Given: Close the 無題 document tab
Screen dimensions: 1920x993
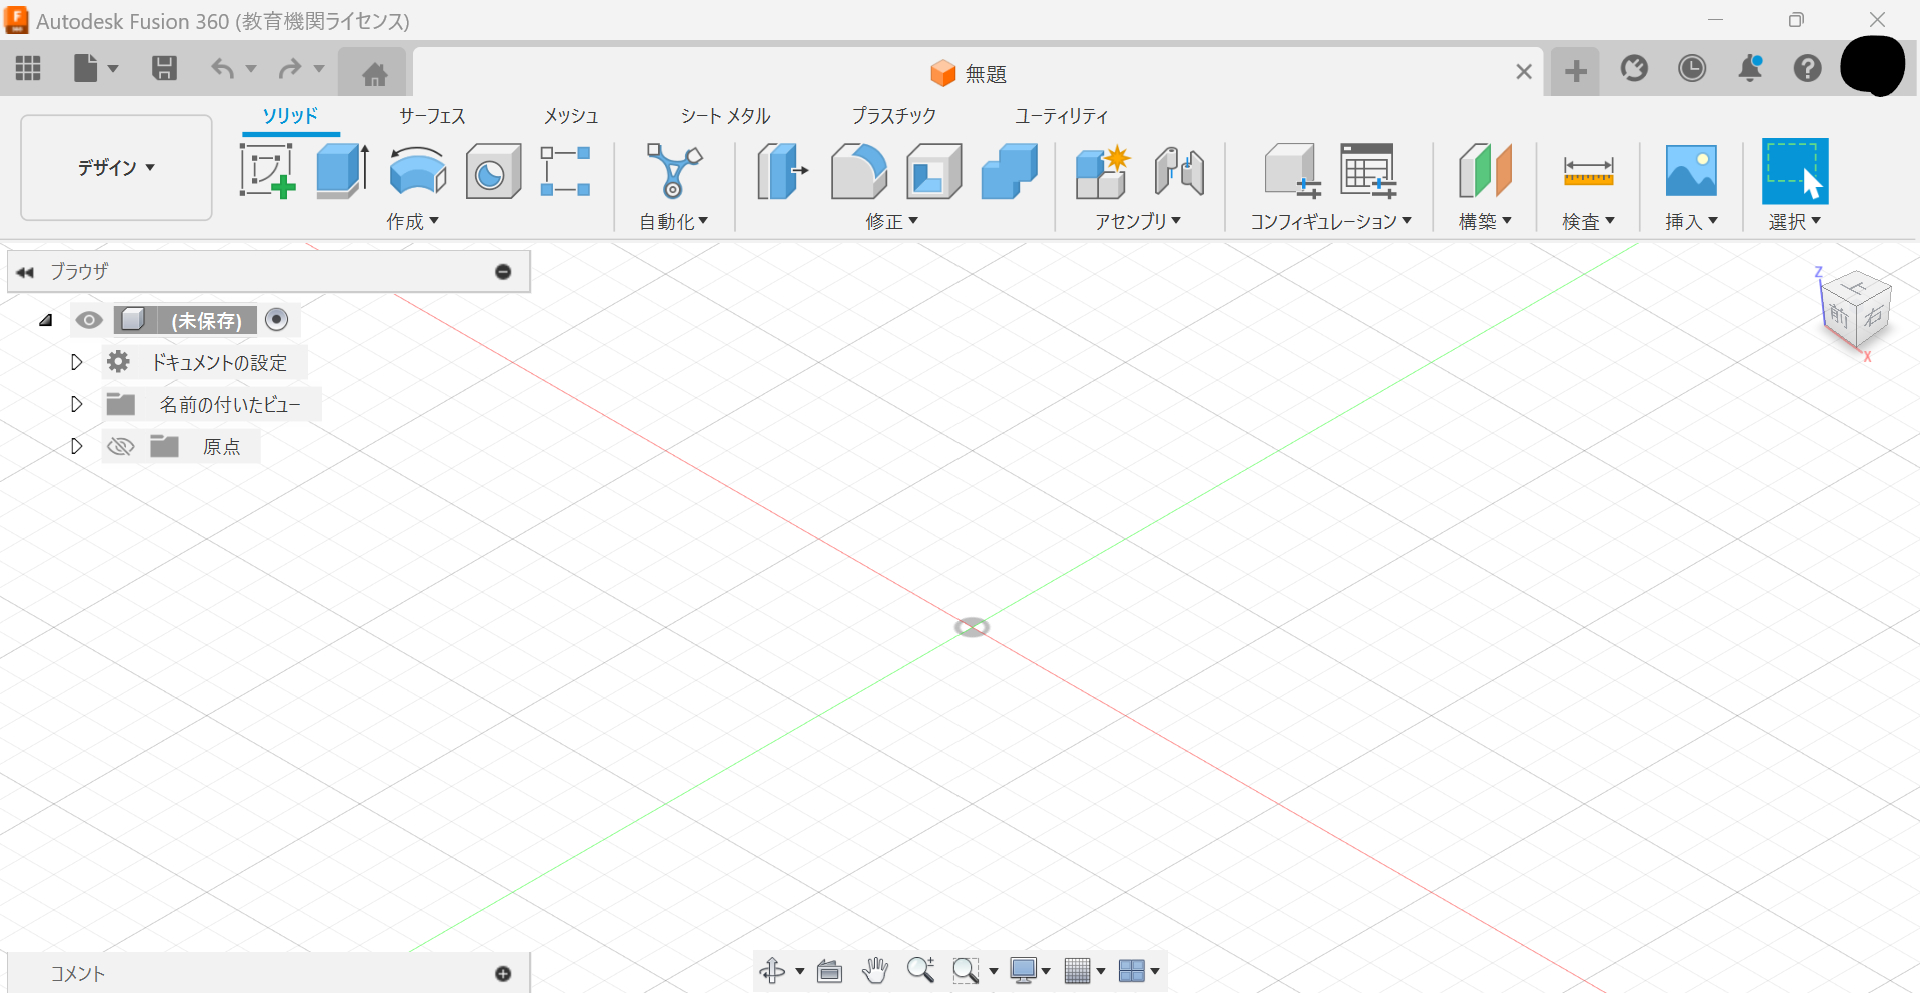Looking at the screenshot, I should (1523, 72).
